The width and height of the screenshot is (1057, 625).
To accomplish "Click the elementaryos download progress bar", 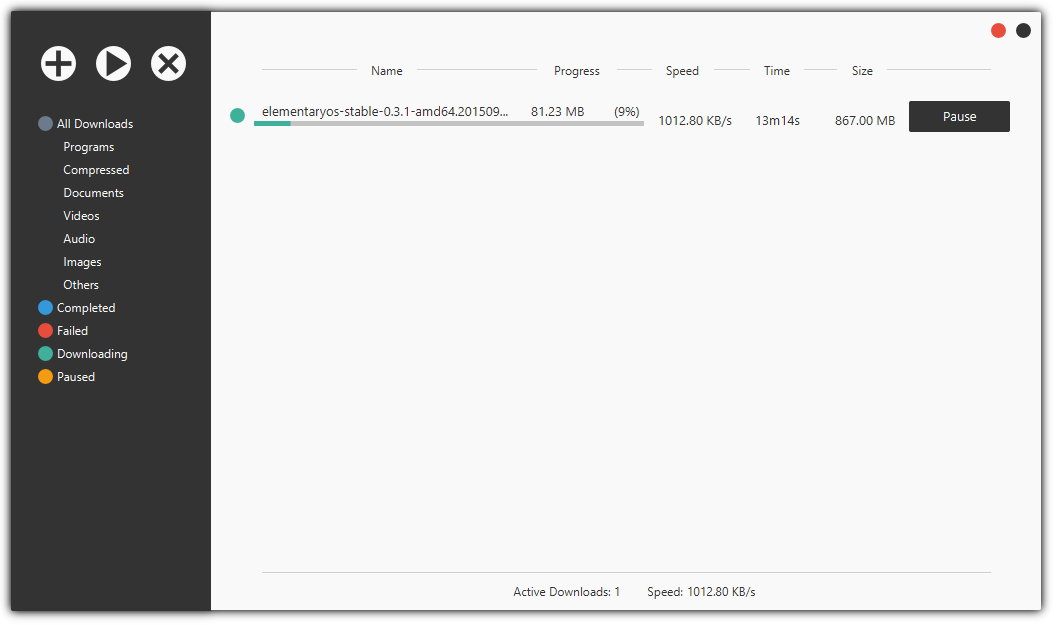I will [x=448, y=124].
